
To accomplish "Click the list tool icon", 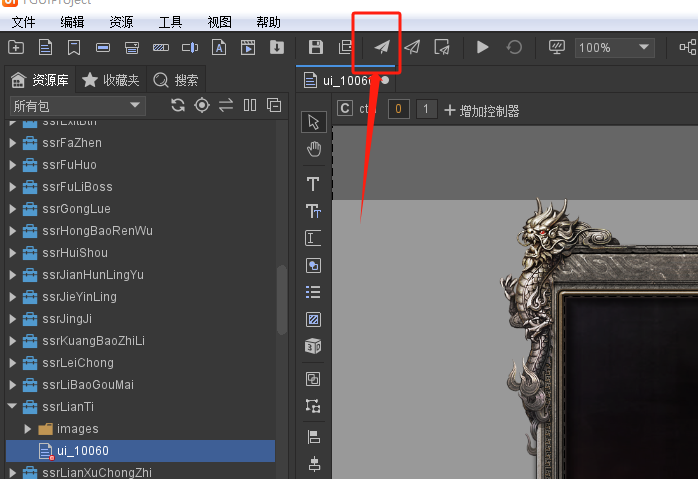I will [x=313, y=292].
